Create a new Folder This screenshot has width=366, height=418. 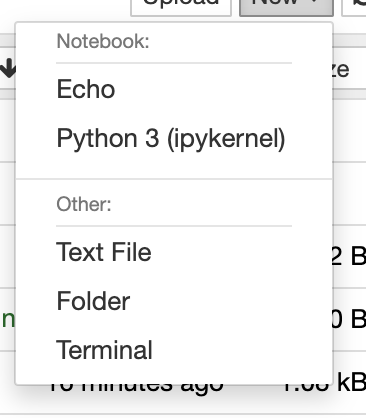[173, 301]
